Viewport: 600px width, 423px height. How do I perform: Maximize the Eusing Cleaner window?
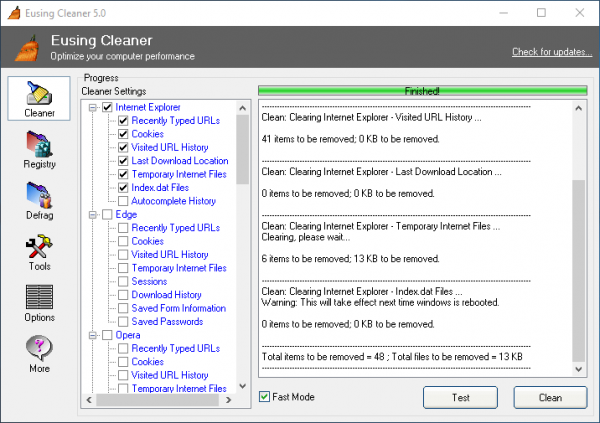tap(541, 13)
